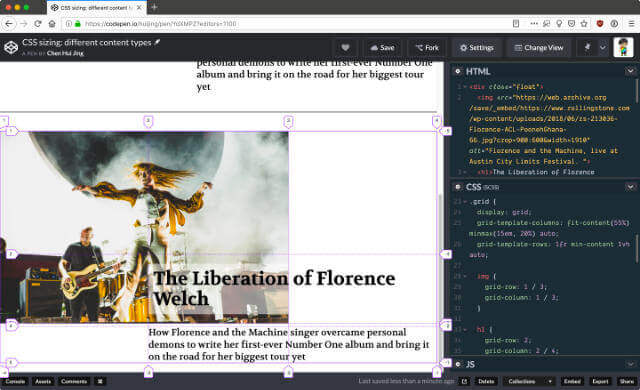Fold the h1 rule in the CSS gutter

[x=464, y=329]
